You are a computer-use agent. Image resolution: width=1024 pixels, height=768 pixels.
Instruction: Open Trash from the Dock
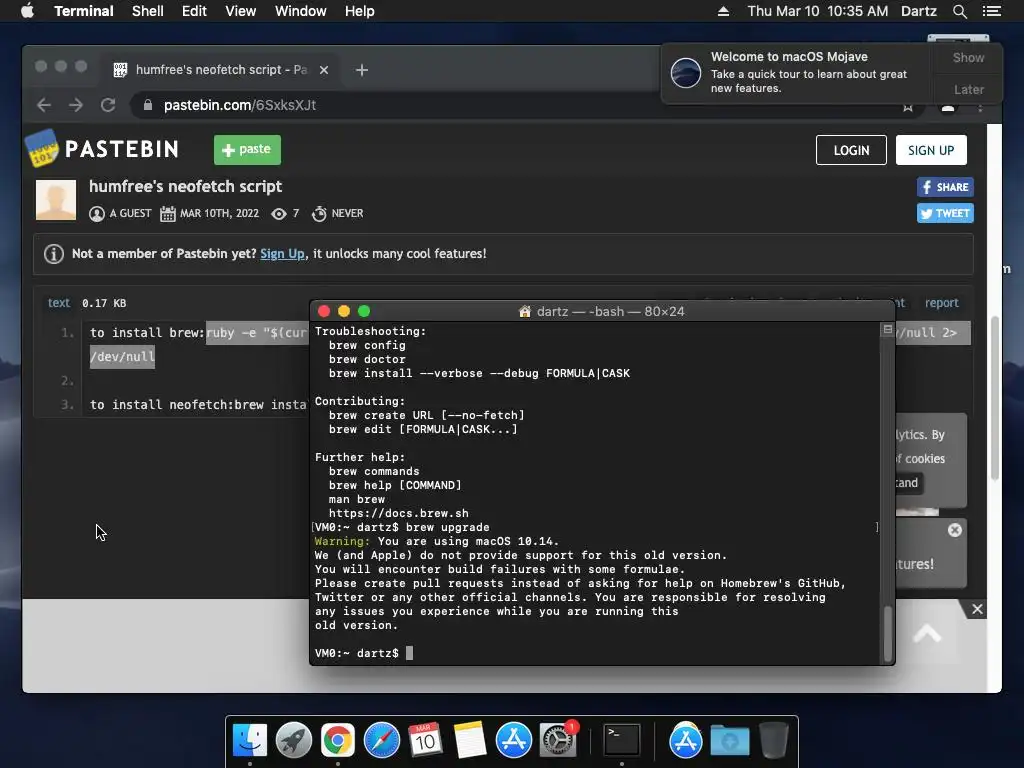(774, 741)
